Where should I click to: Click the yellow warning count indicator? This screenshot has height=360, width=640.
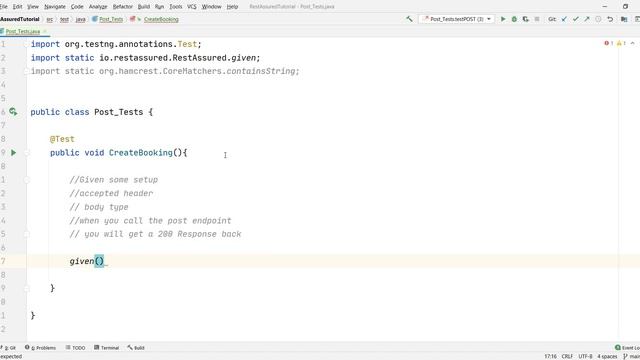pos(621,43)
